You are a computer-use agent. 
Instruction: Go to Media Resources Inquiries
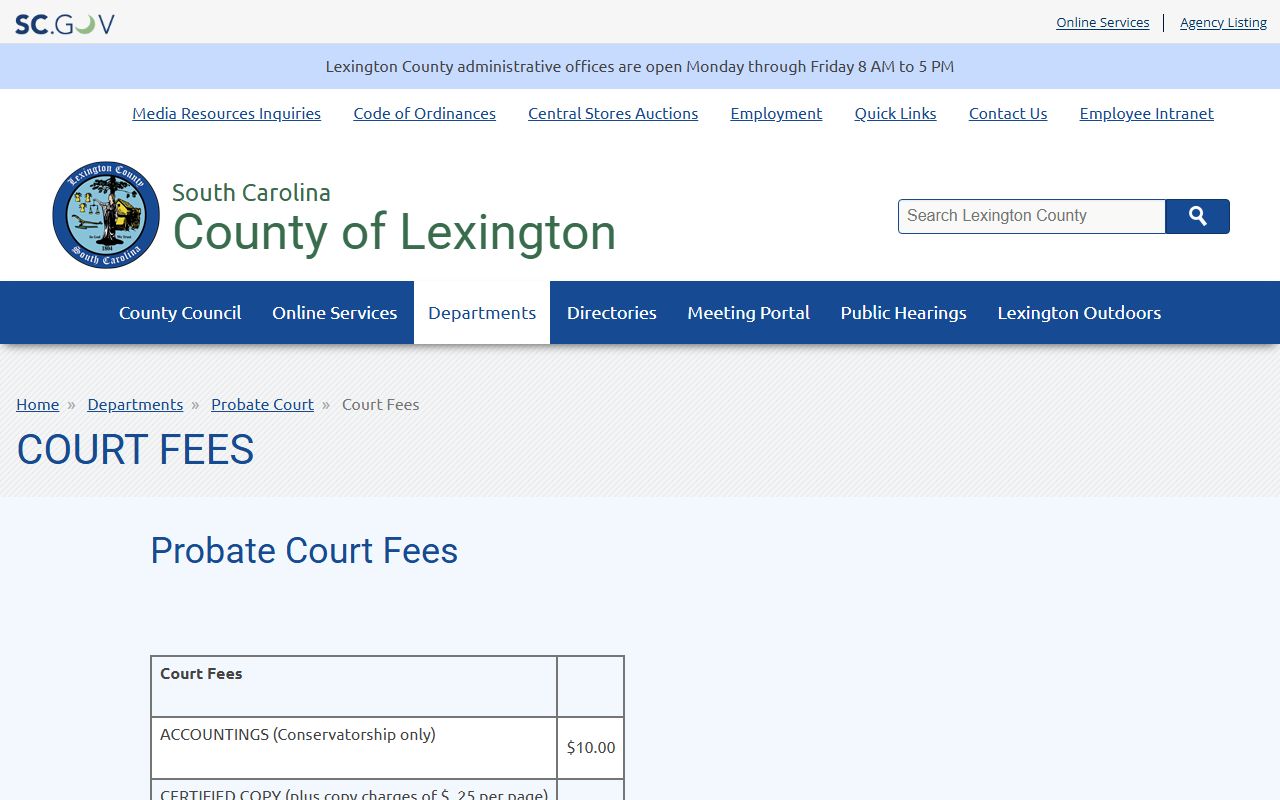[227, 113]
